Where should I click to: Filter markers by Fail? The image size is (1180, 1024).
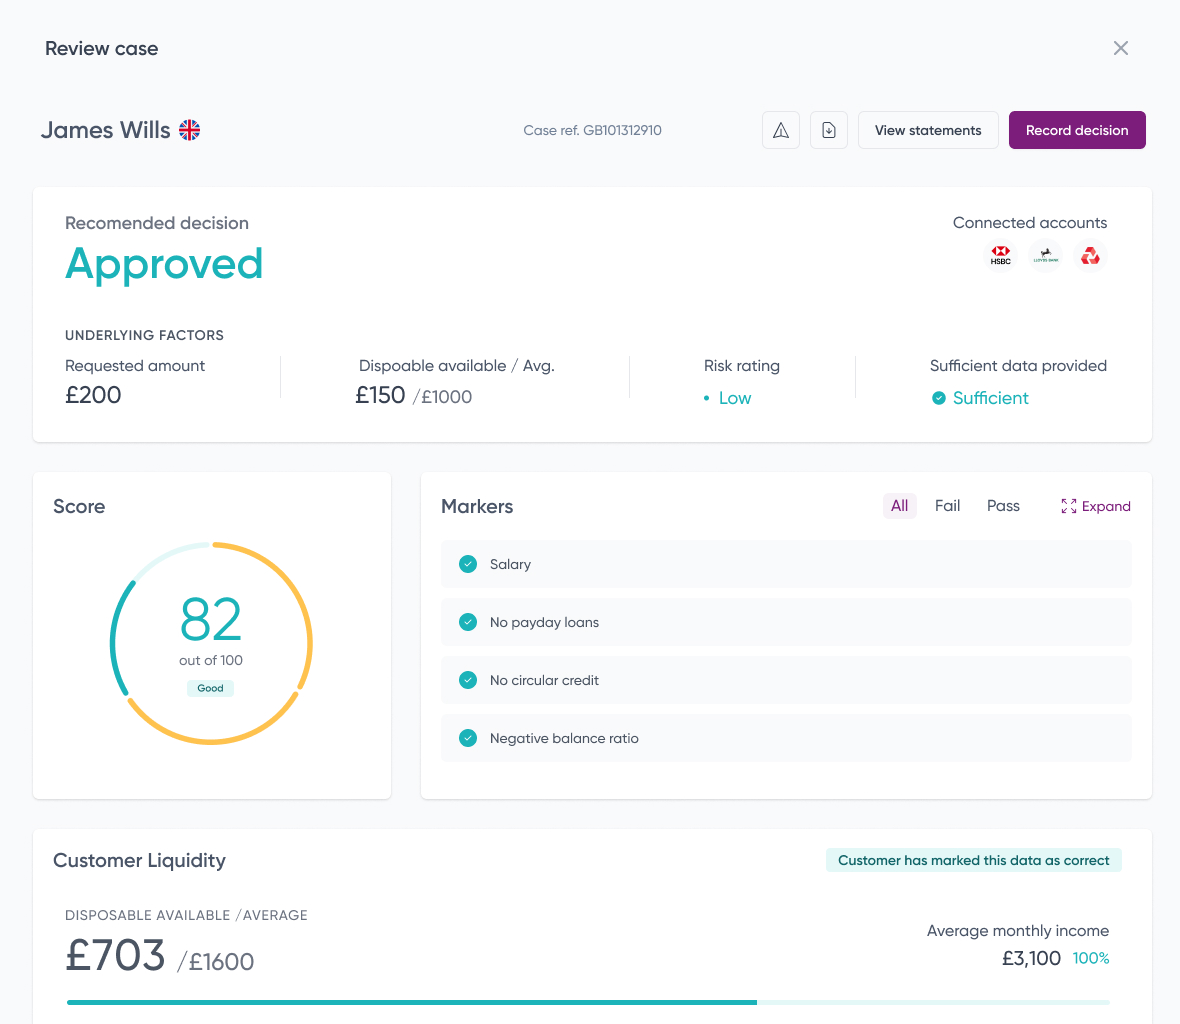[947, 506]
